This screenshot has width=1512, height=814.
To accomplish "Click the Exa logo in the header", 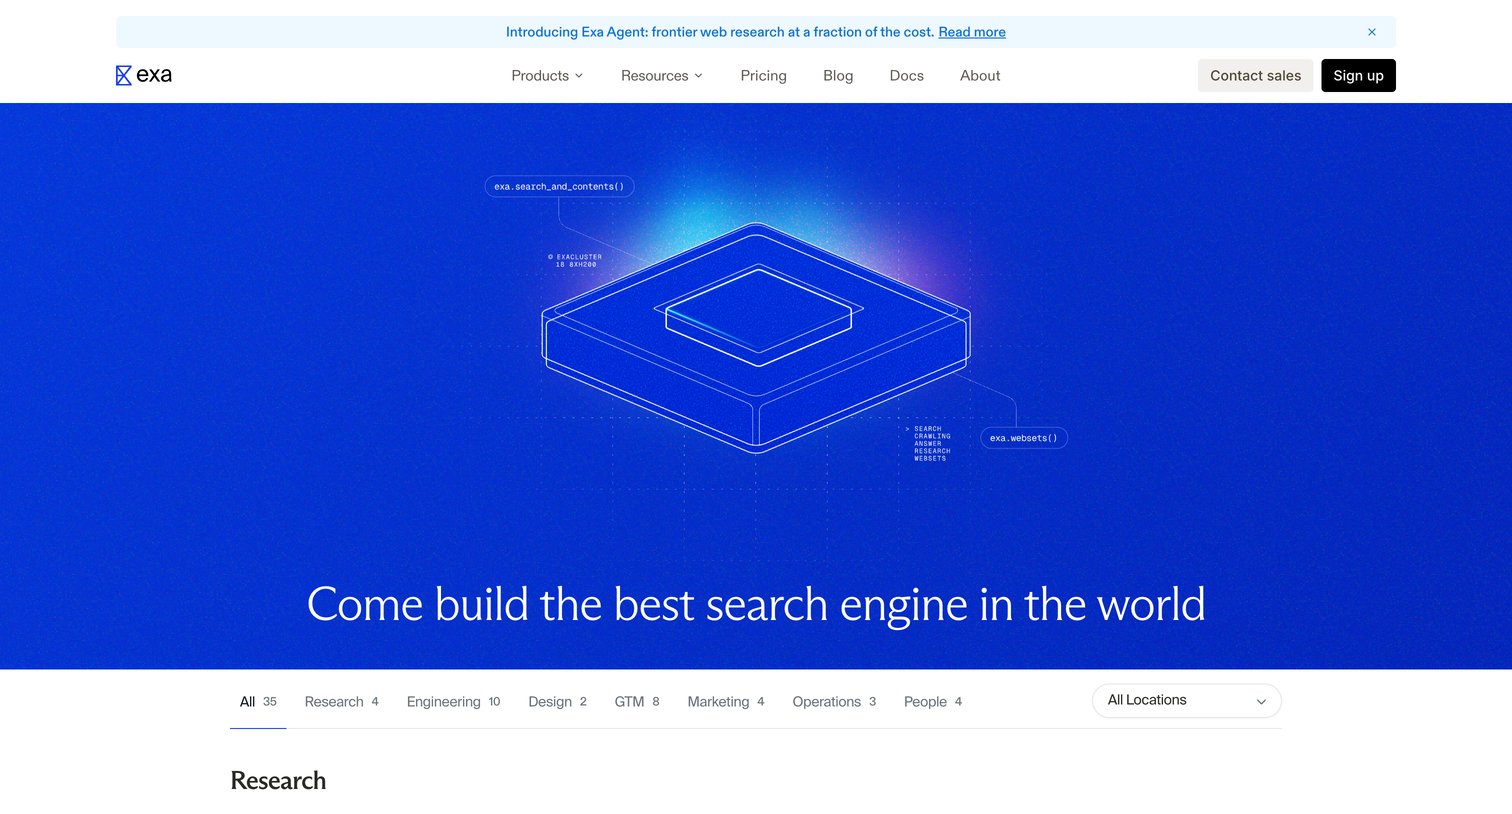I will tap(144, 75).
